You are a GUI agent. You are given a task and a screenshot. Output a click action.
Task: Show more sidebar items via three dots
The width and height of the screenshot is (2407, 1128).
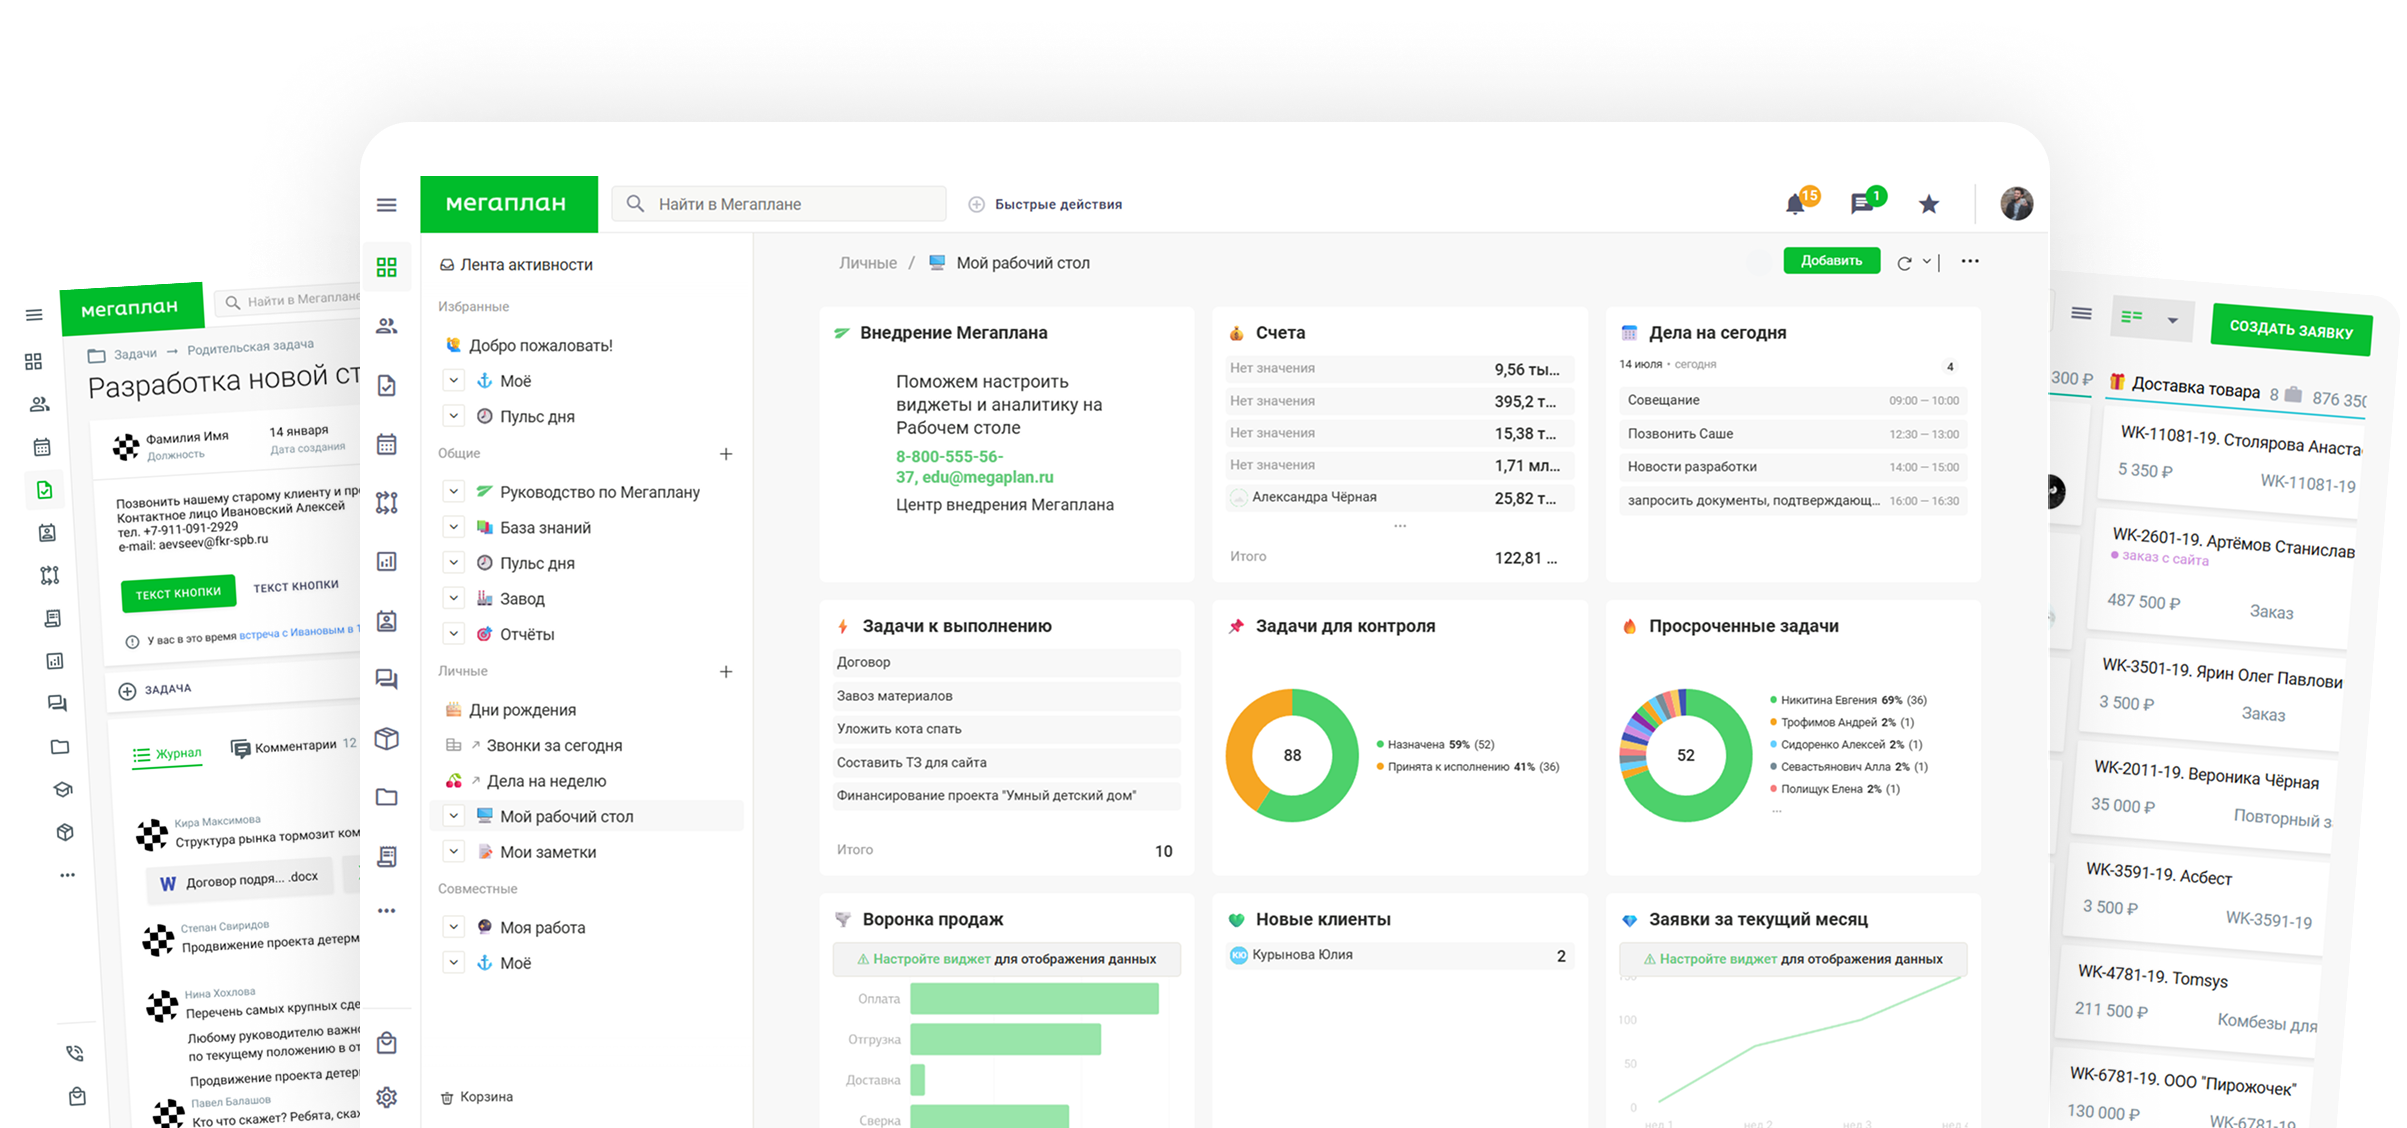click(x=387, y=911)
